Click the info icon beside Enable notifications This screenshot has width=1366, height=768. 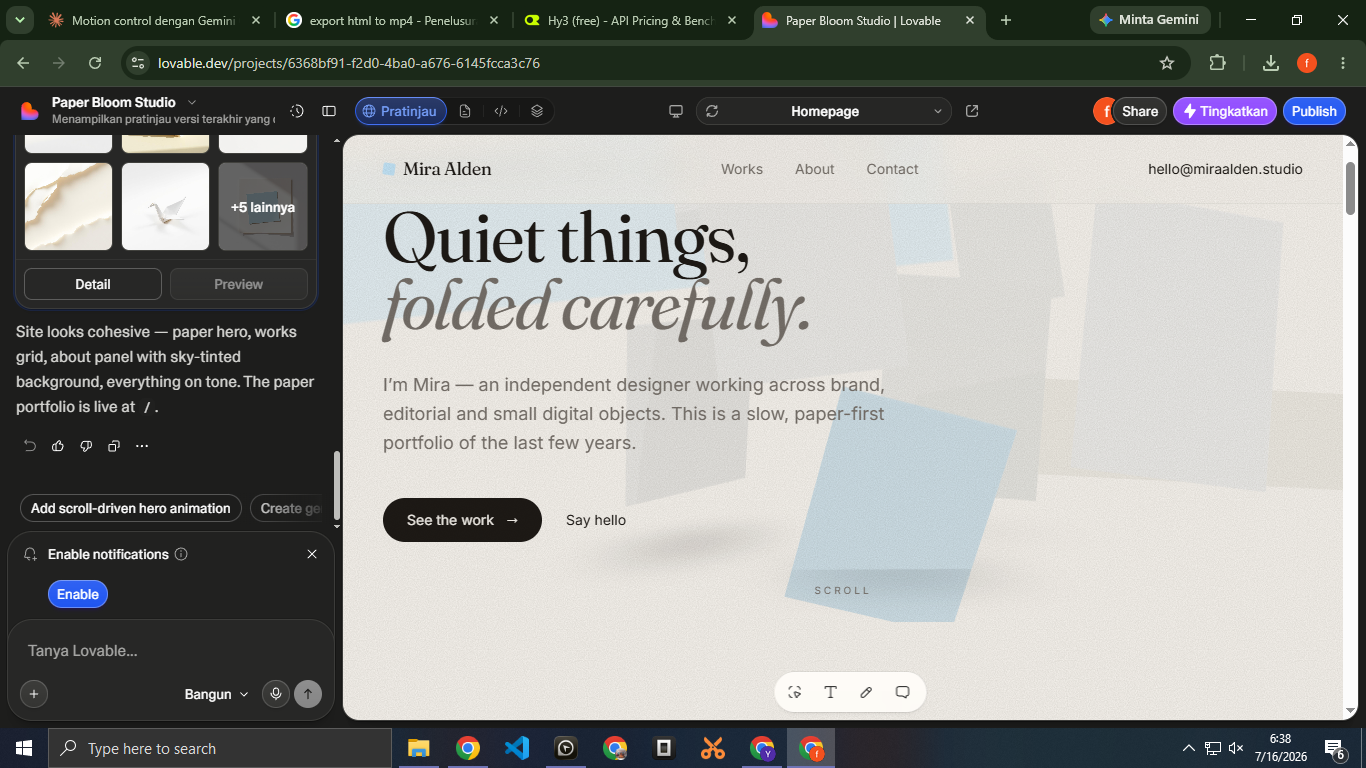[181, 554]
